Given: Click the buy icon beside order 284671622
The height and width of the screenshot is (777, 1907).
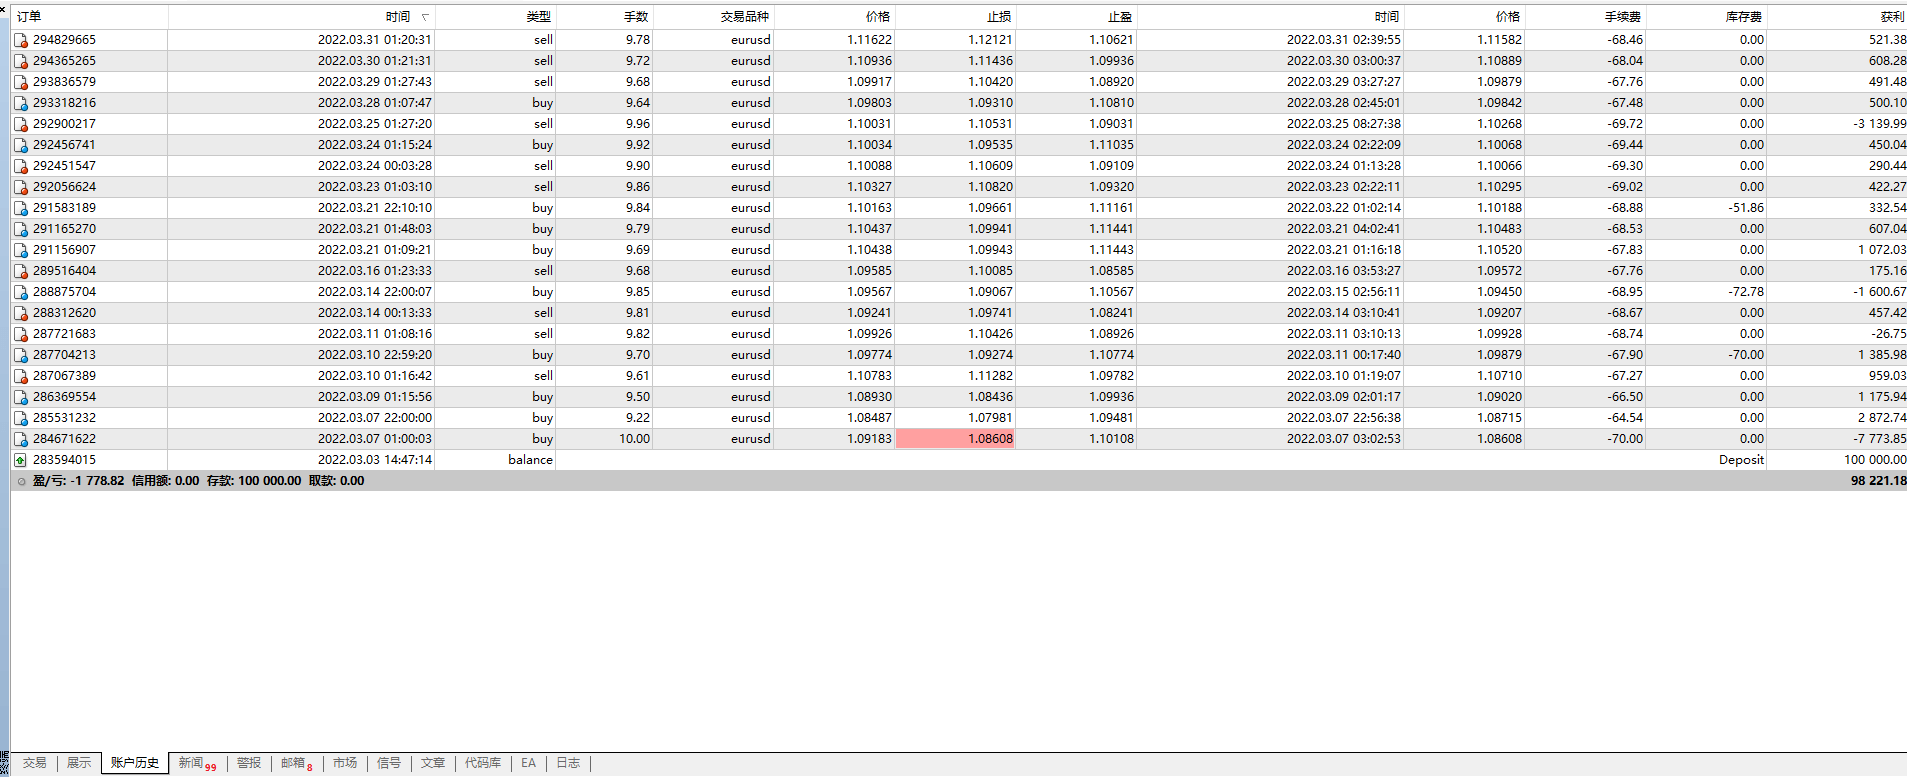Looking at the screenshot, I should coord(20,439).
